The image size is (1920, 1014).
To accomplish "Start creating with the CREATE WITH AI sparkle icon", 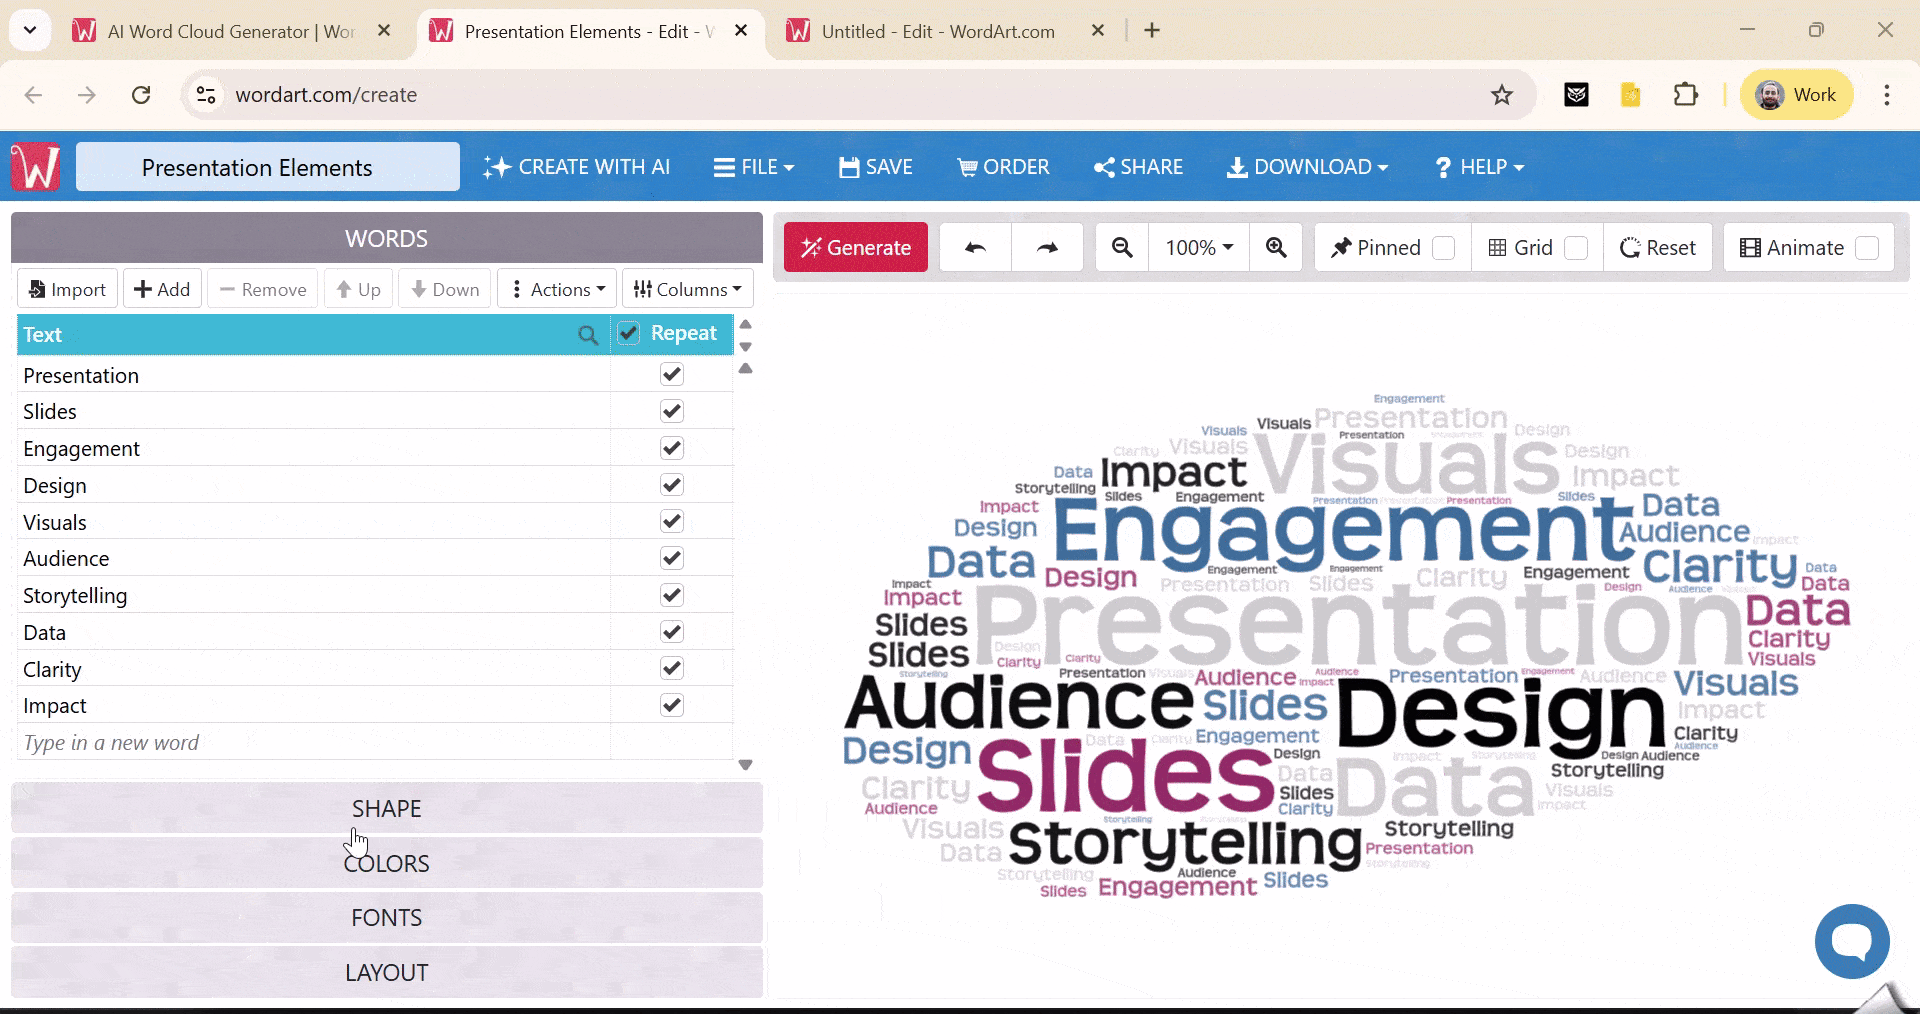I will 497,166.
